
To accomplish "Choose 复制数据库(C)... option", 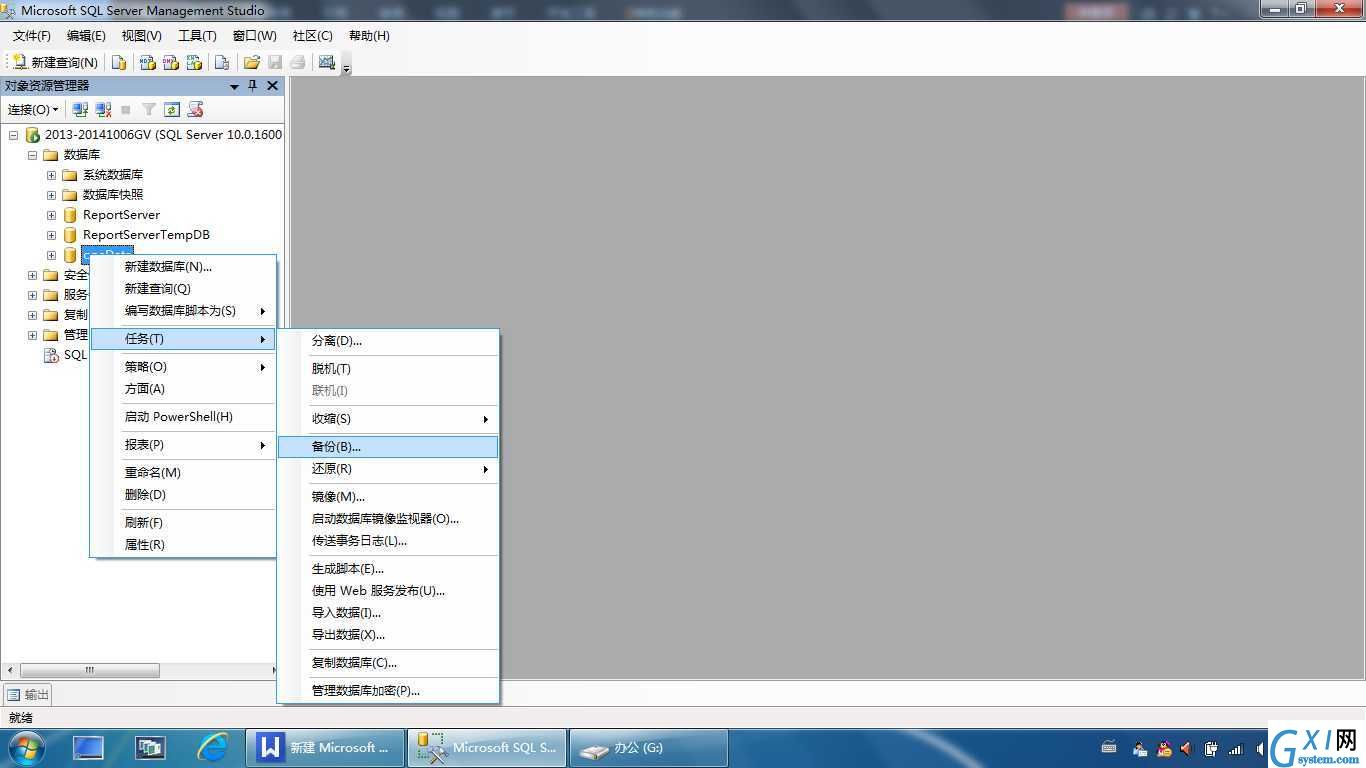I will pos(388,663).
